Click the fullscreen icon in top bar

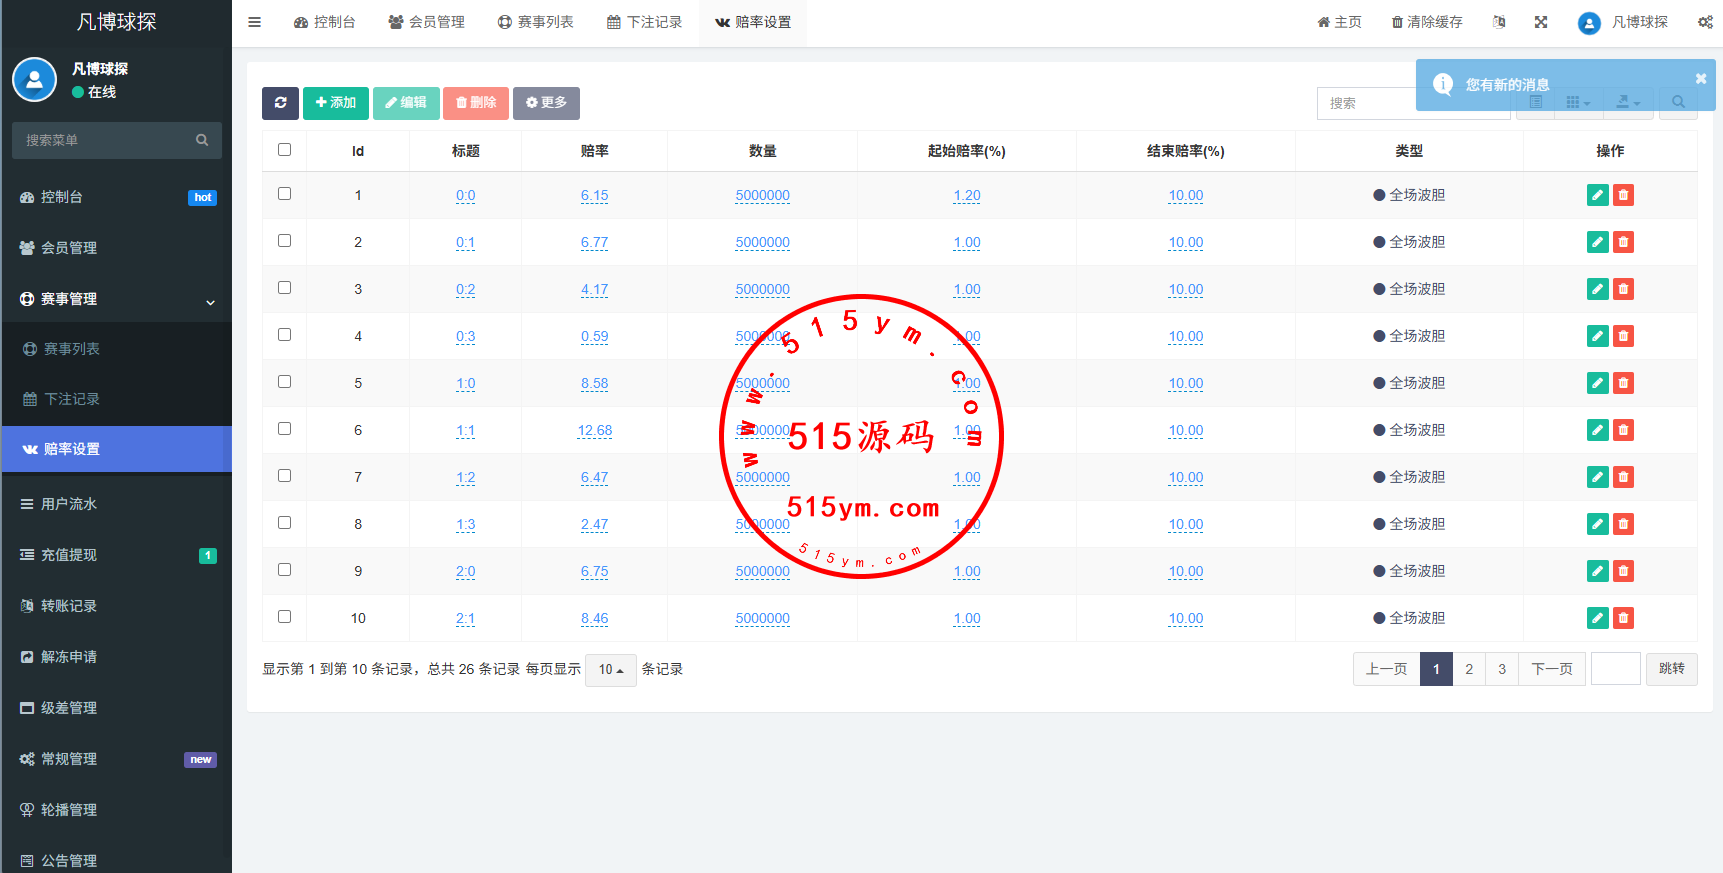1541,22
